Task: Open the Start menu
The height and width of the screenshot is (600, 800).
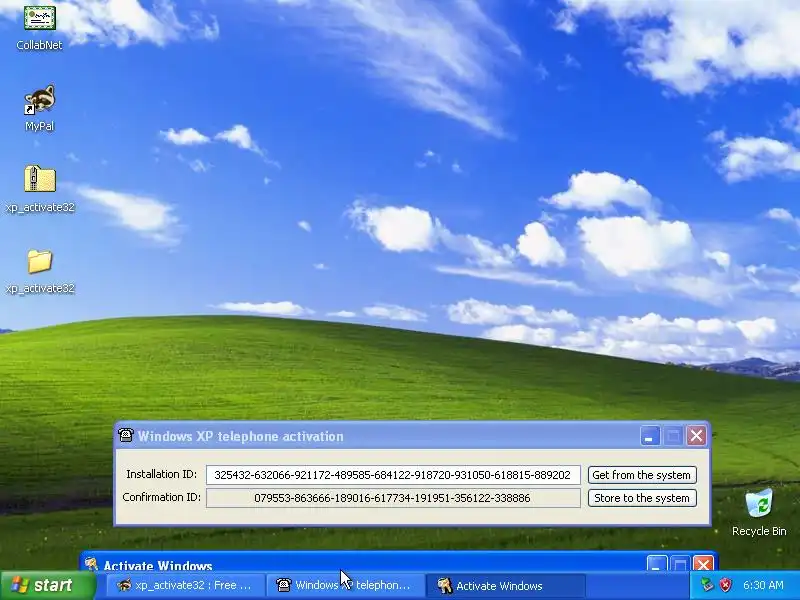Action: (x=48, y=585)
